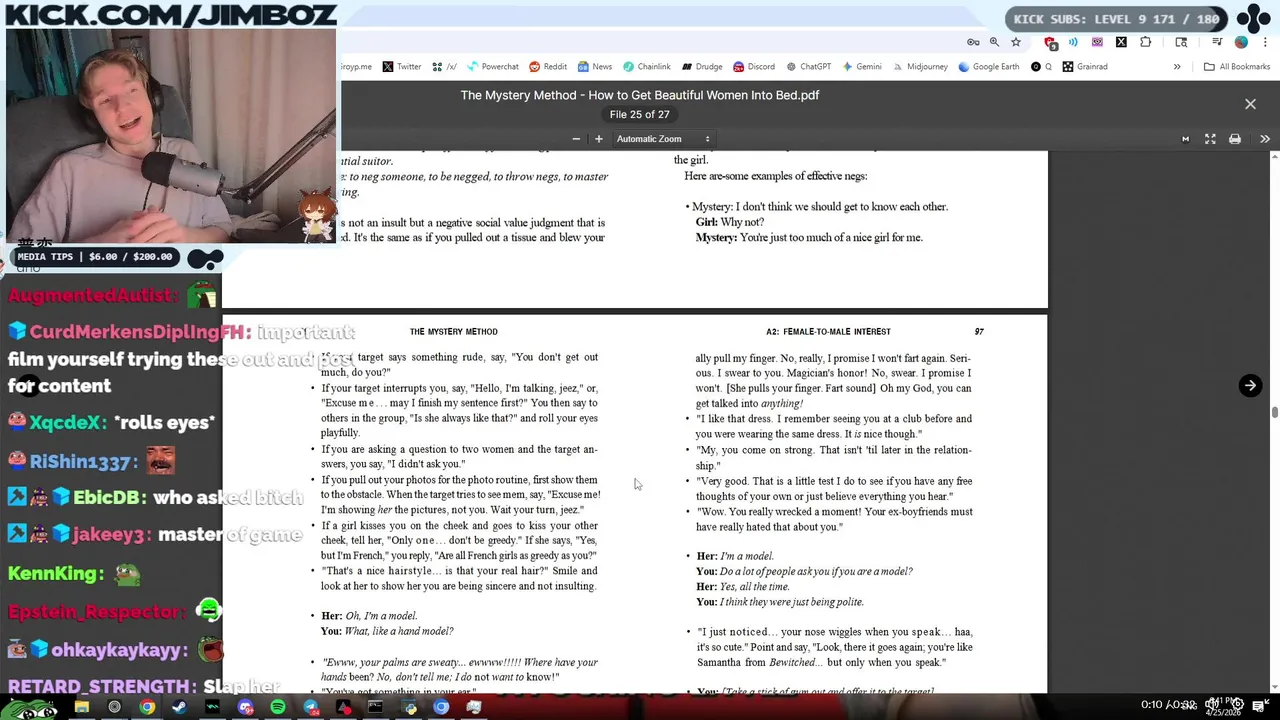The image size is (1280, 720).
Task: Enter fullscreen presentation mode
Action: coord(1210,139)
